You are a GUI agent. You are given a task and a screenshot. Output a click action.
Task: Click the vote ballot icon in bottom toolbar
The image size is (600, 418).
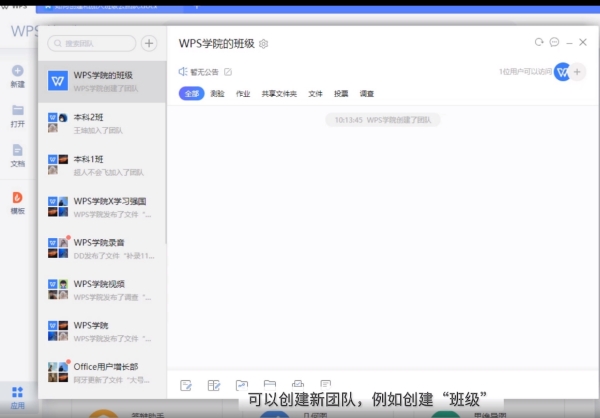click(x=298, y=384)
